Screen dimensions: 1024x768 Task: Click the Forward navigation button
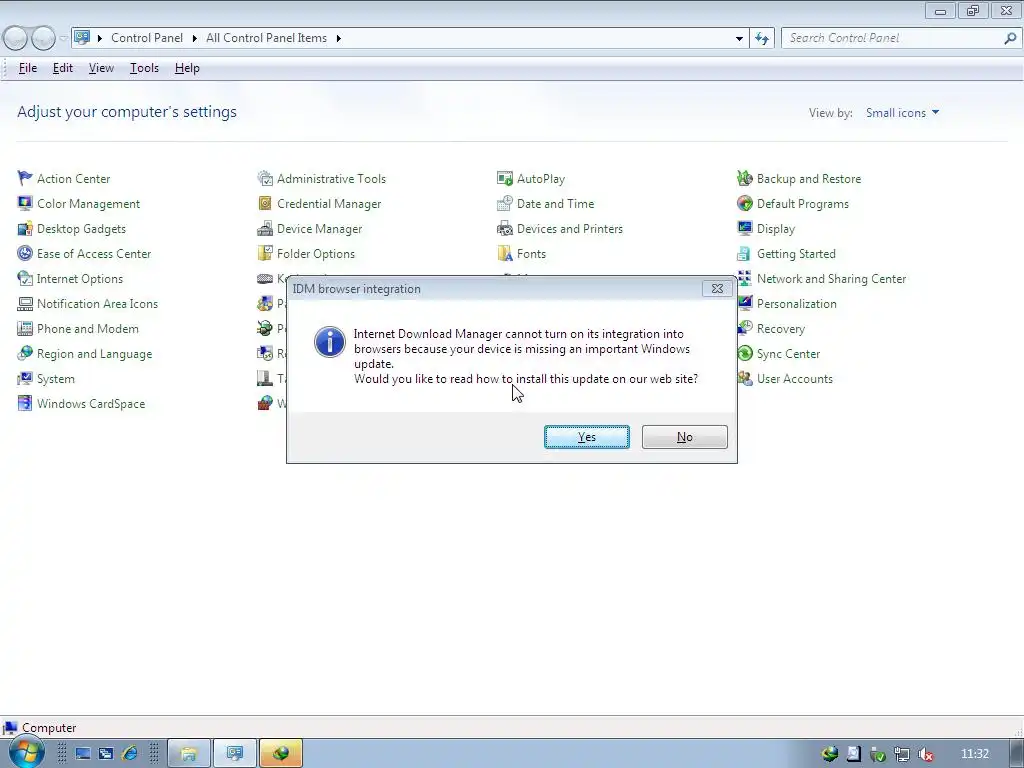pyautogui.click(x=43, y=38)
